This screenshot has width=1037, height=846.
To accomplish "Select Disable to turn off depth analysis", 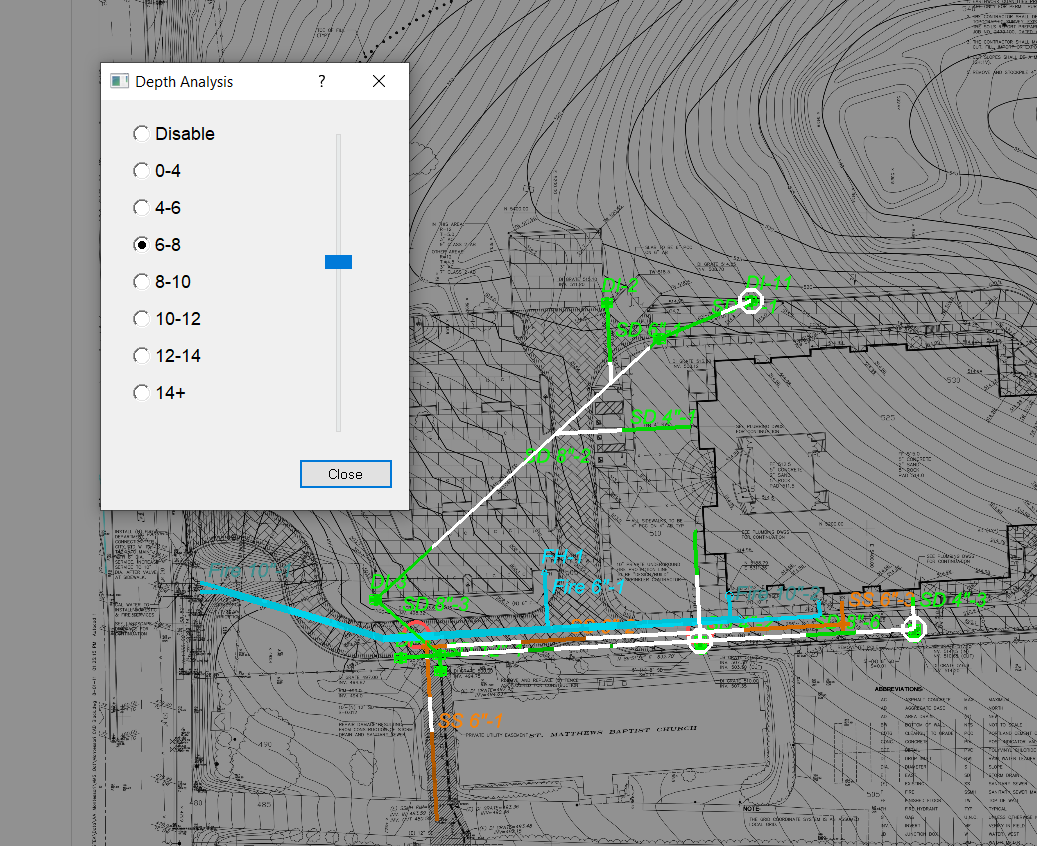I will pos(141,133).
